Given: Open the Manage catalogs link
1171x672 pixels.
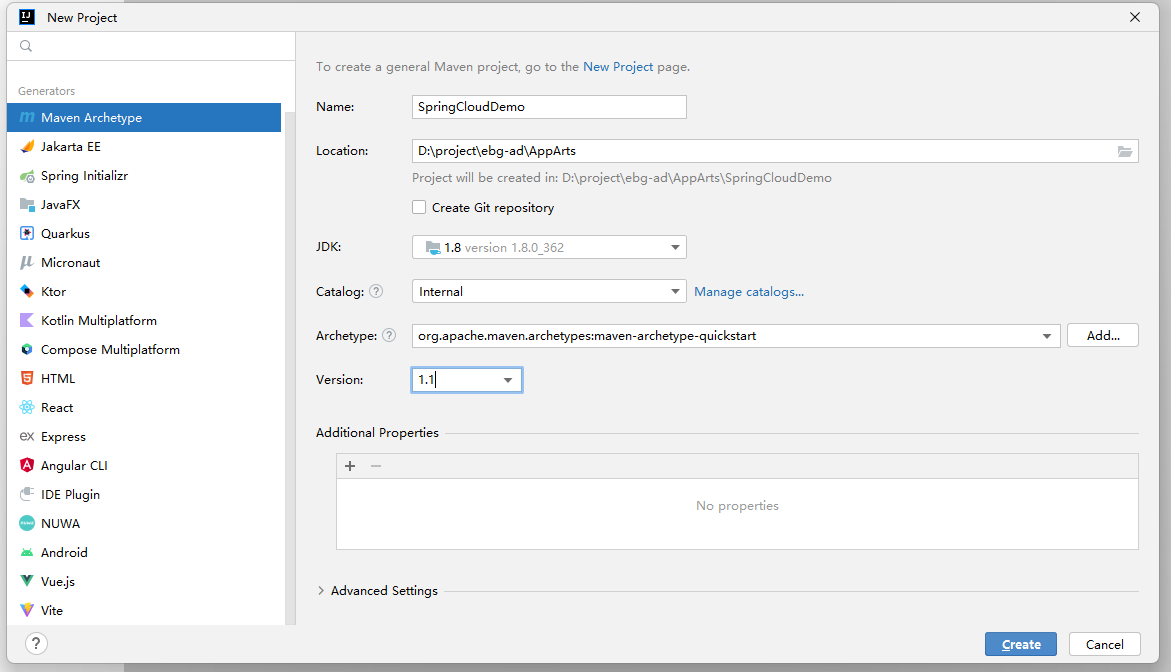Looking at the screenshot, I should [x=749, y=292].
